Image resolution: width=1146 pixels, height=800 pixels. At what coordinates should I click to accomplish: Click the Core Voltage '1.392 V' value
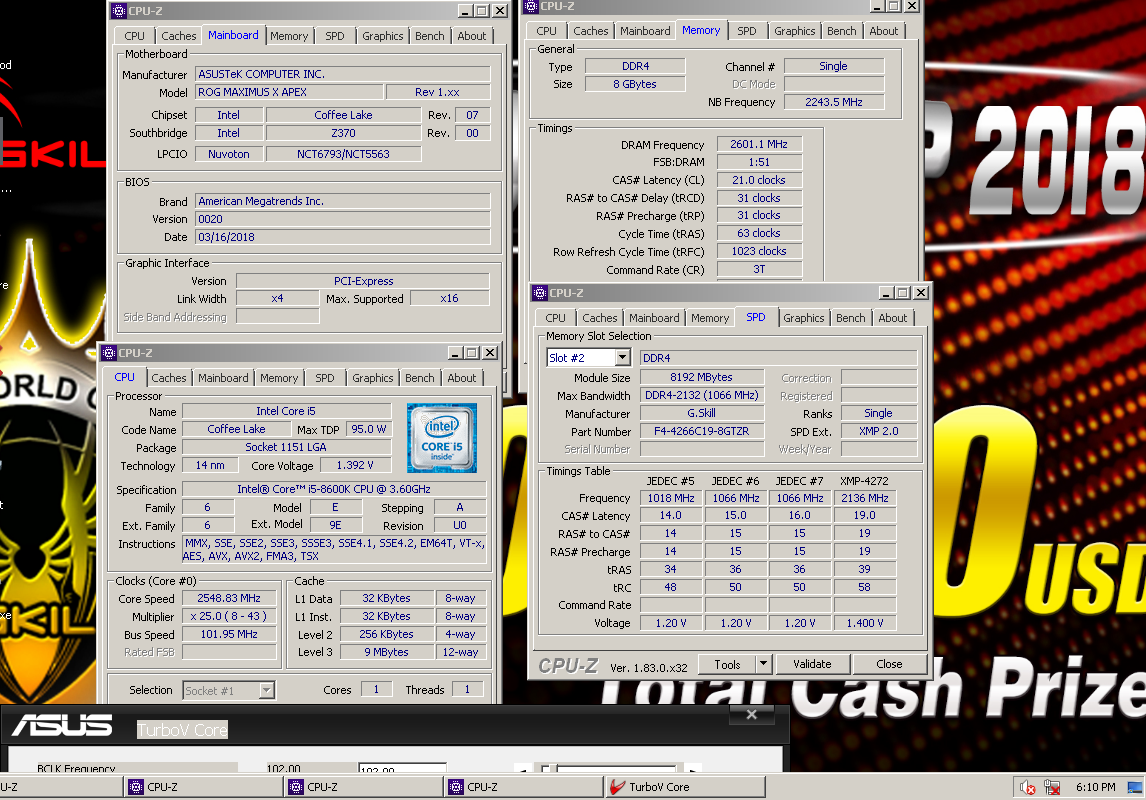click(x=355, y=465)
